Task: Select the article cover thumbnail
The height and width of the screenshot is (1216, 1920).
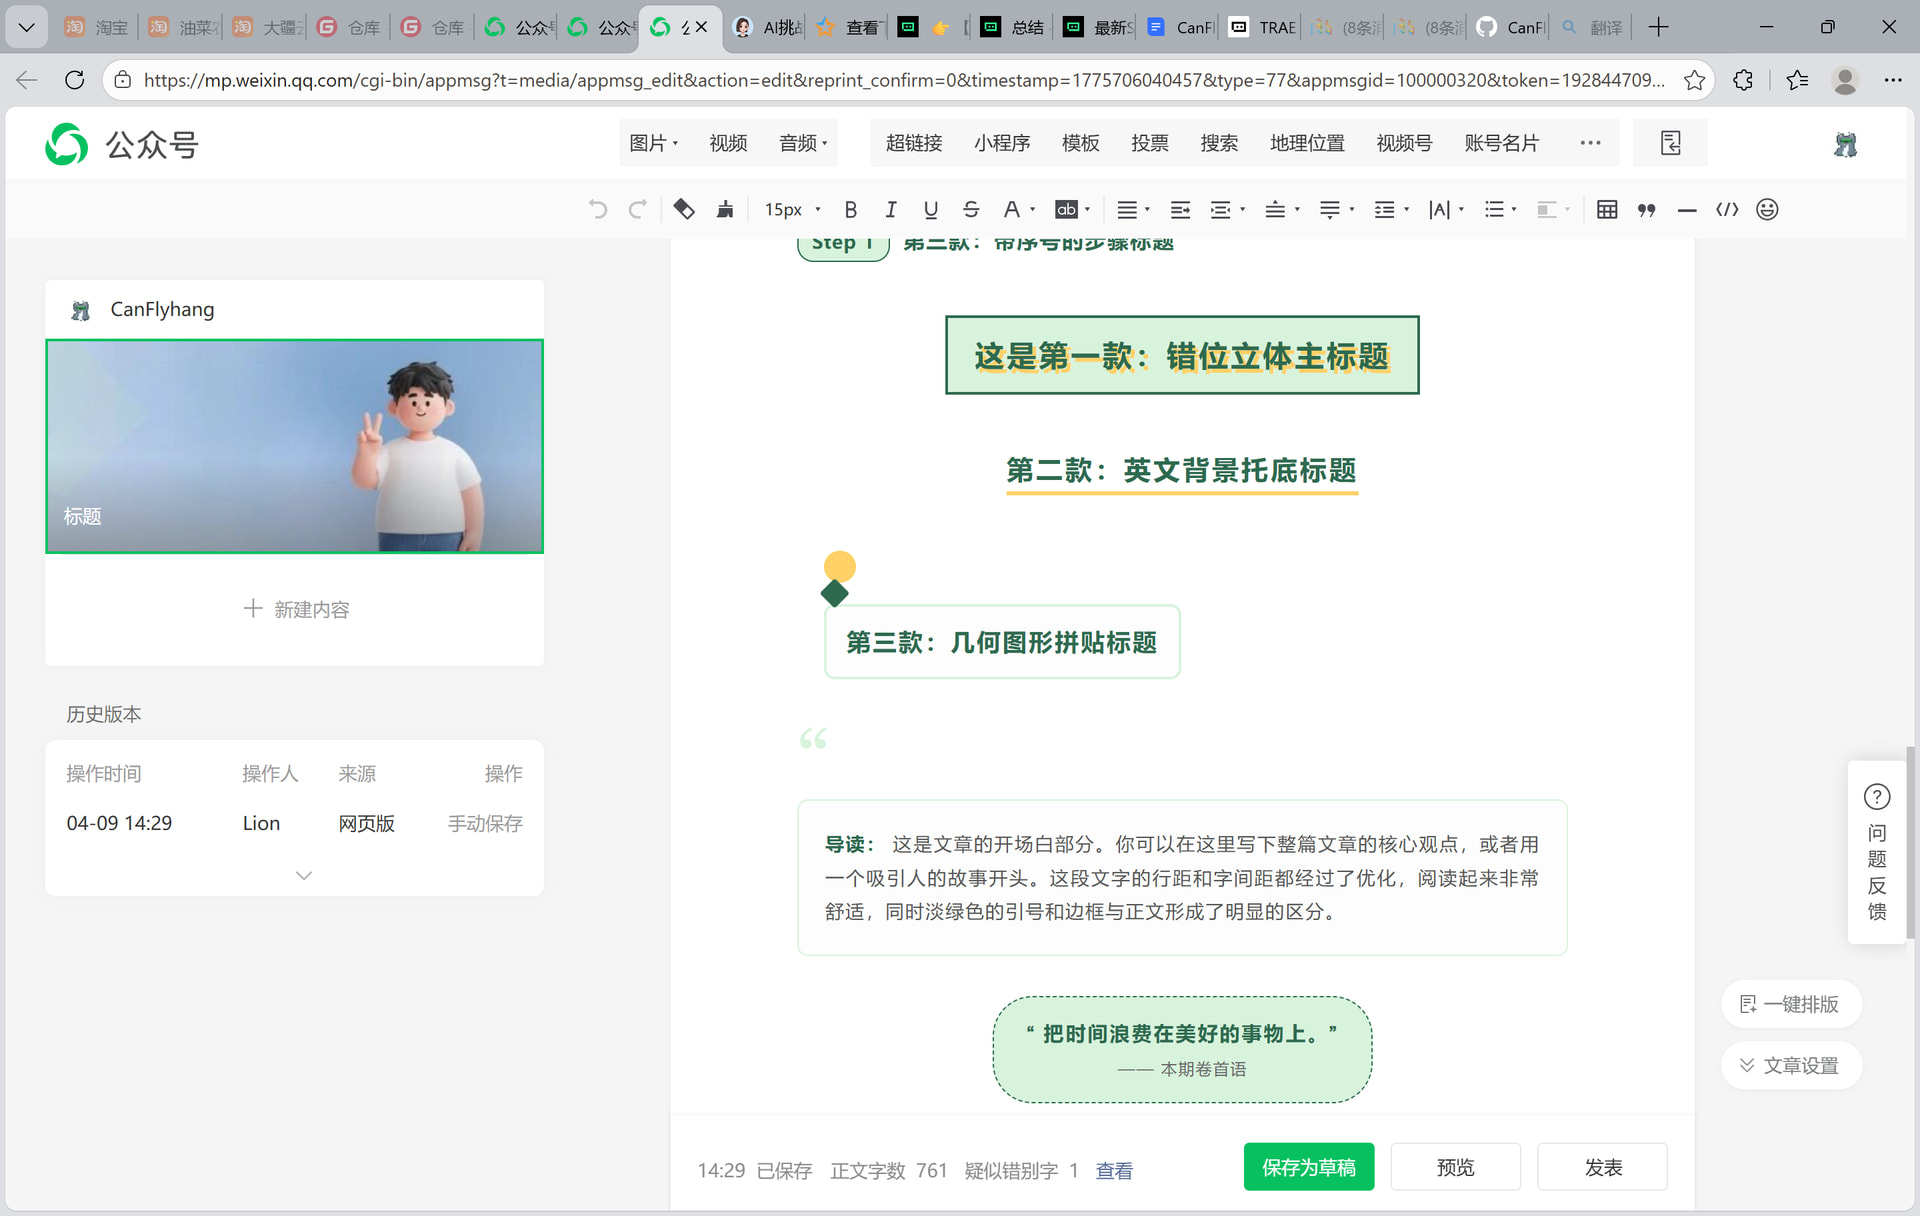Action: click(x=294, y=446)
